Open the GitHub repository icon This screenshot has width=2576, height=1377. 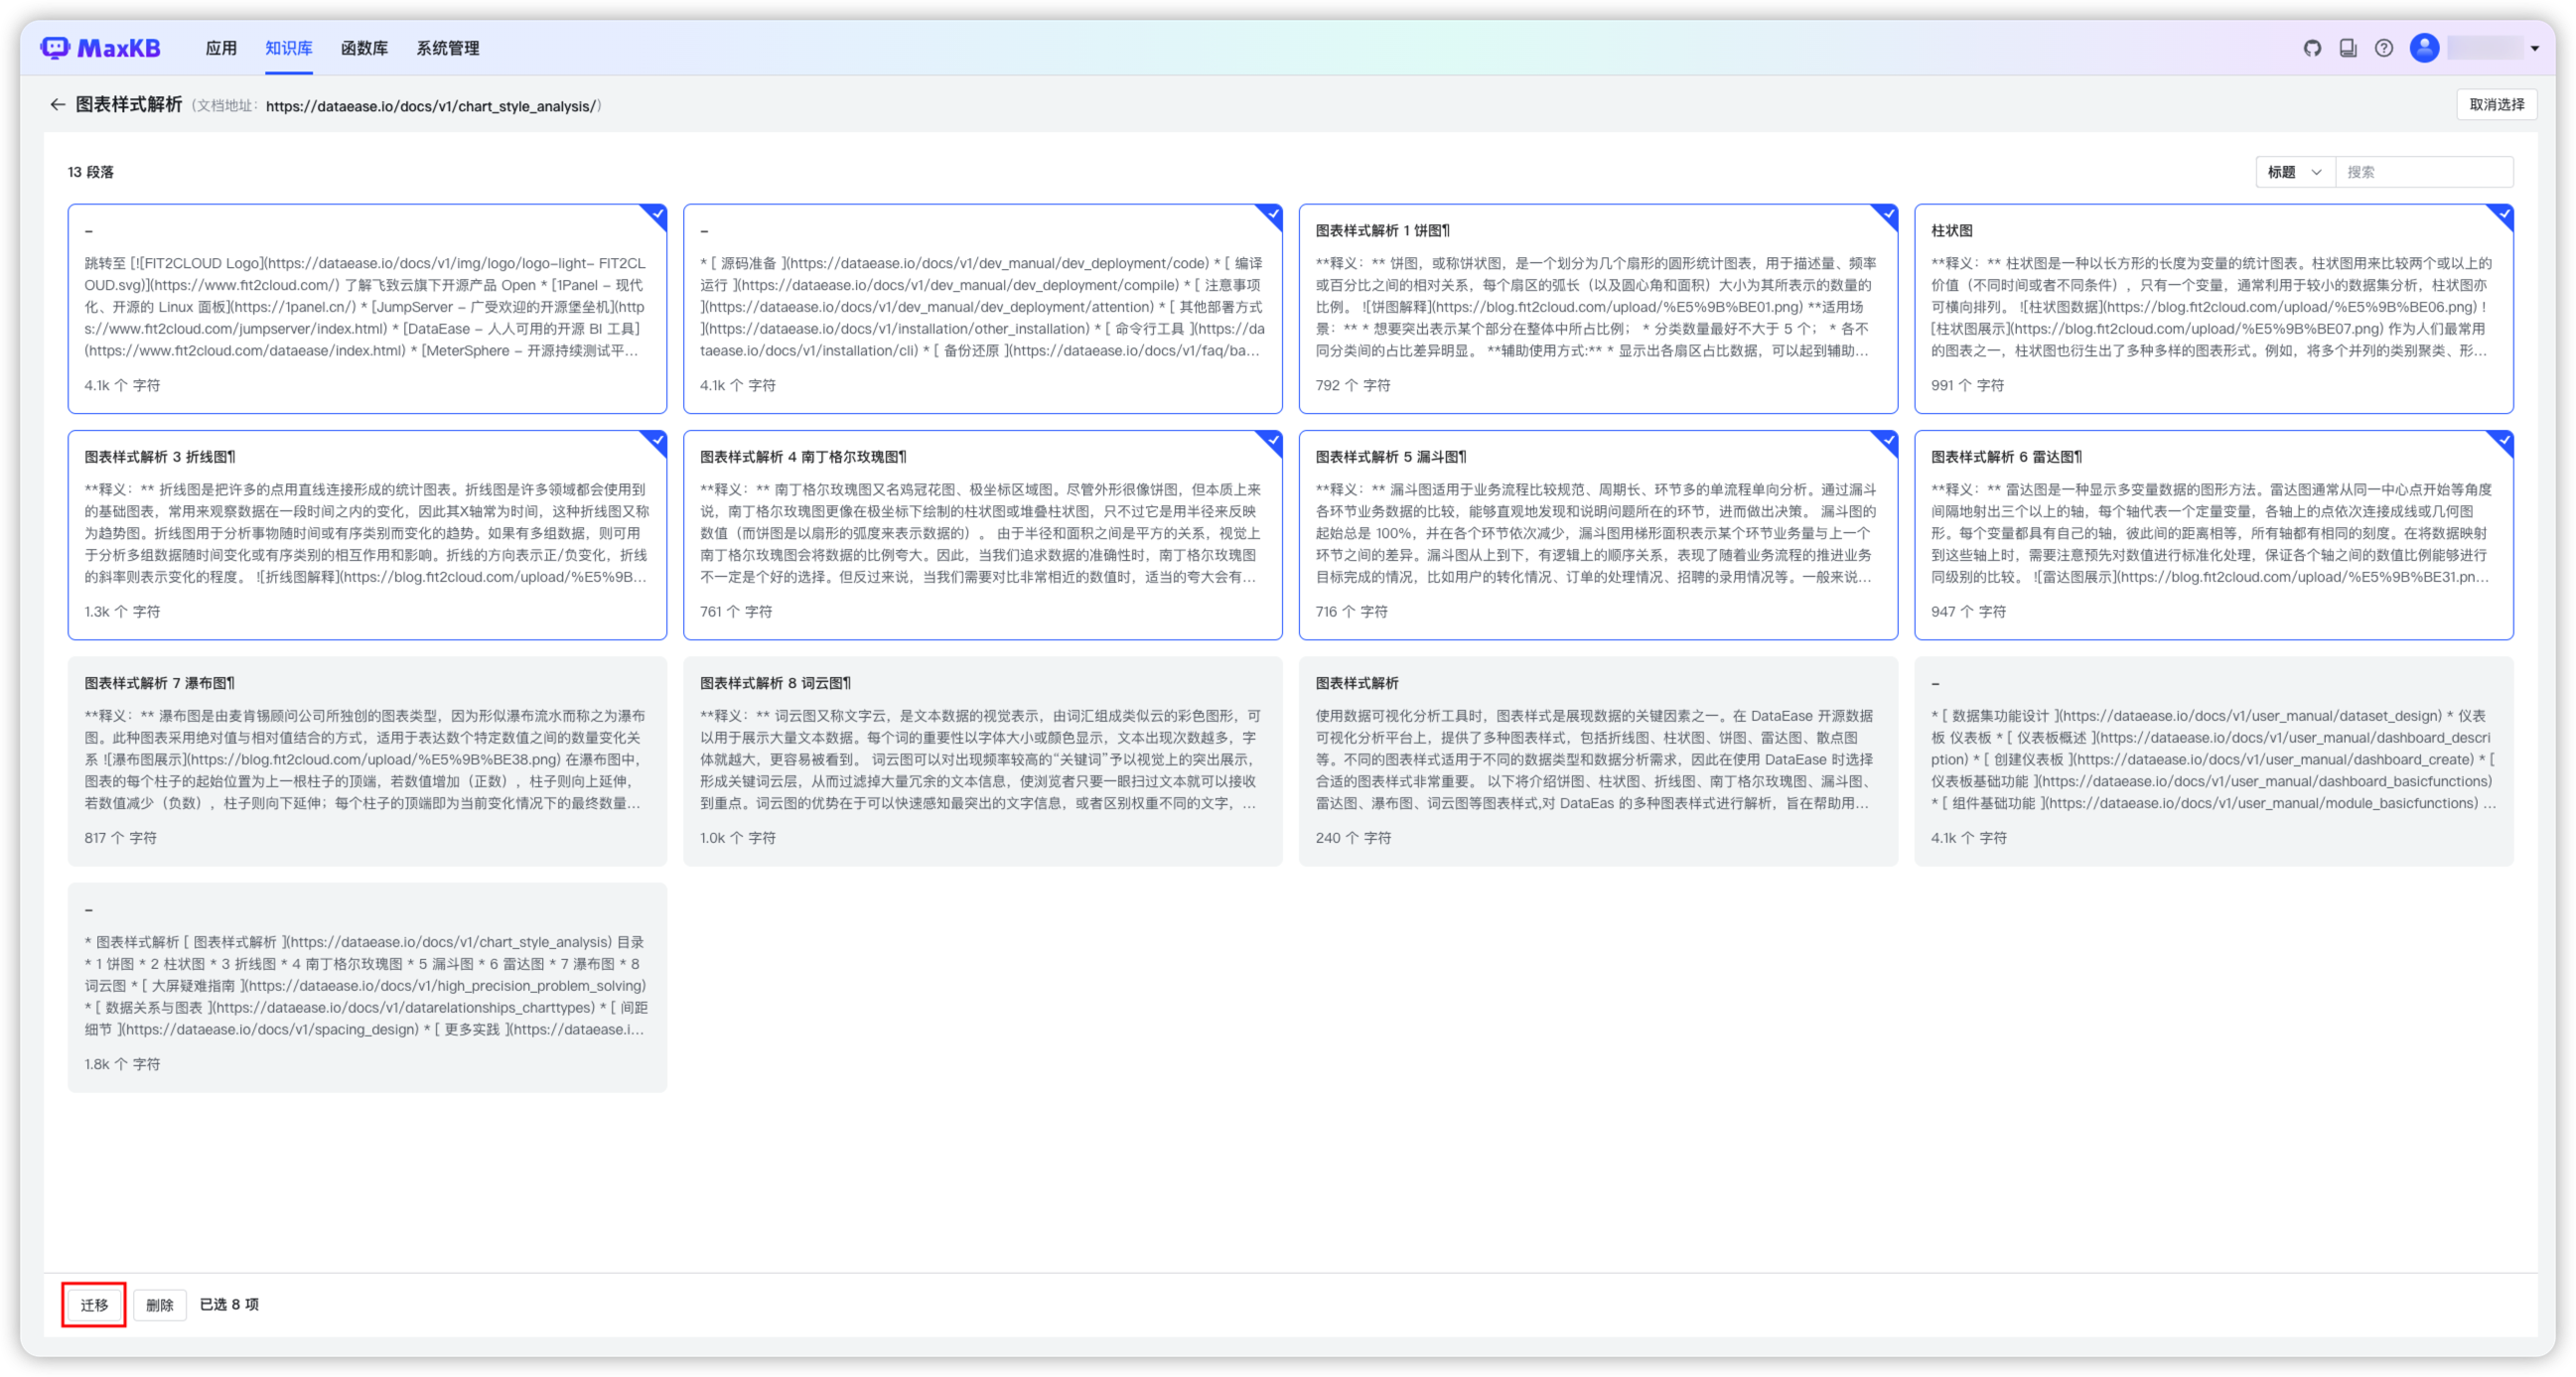point(2312,48)
